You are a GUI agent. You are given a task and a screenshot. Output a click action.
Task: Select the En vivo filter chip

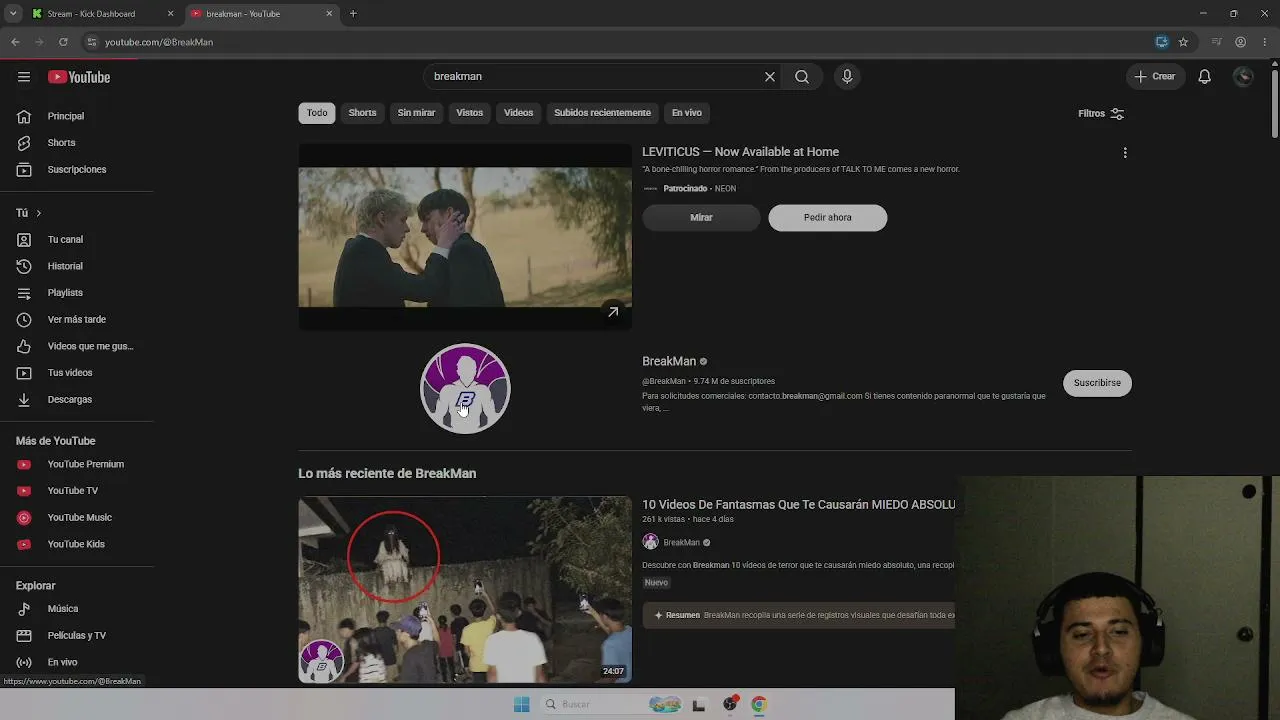(687, 113)
